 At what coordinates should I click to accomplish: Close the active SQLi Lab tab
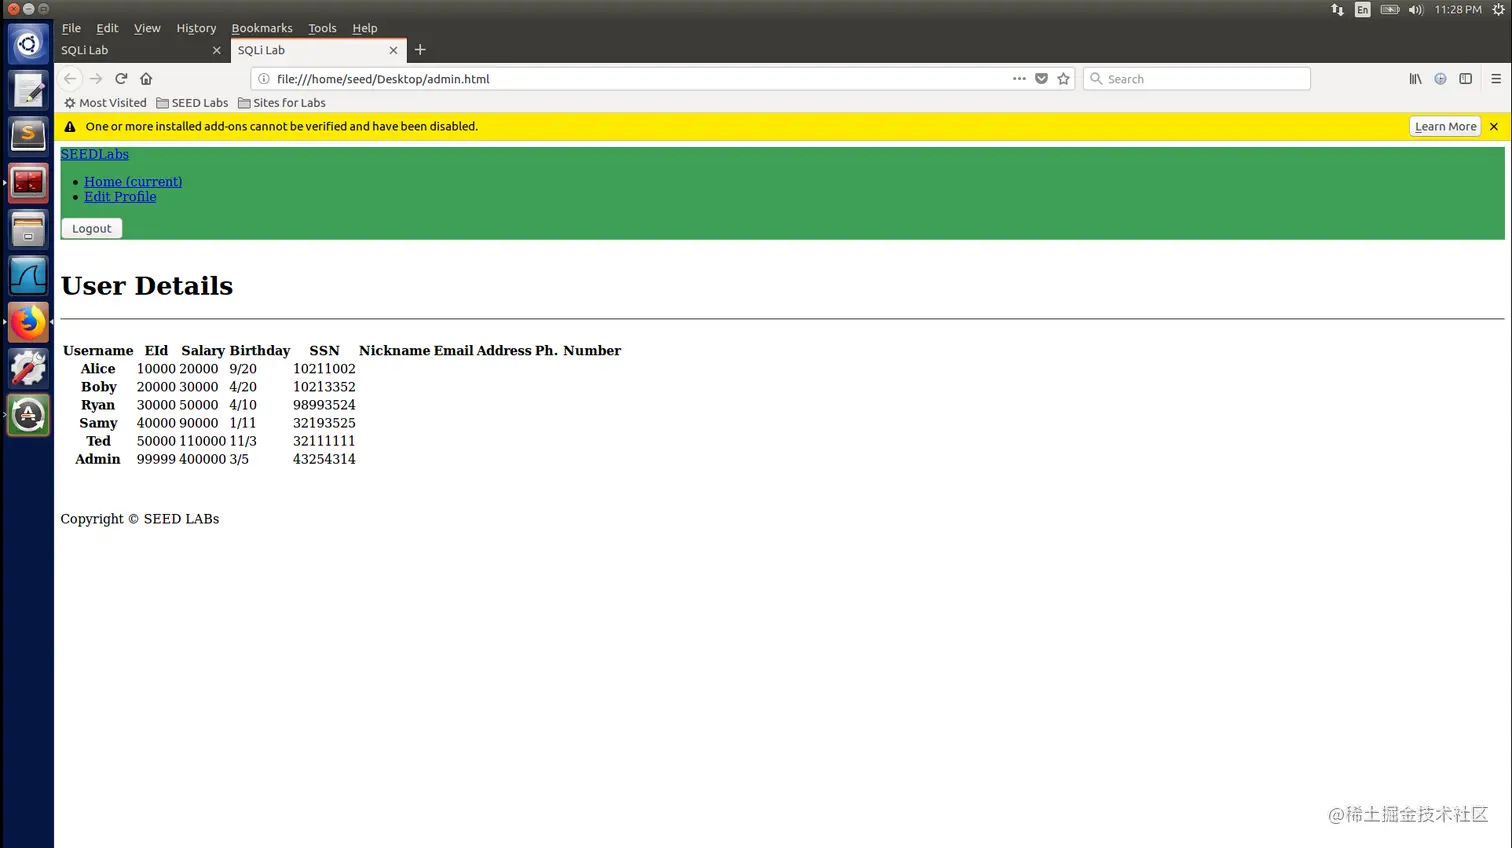point(393,50)
